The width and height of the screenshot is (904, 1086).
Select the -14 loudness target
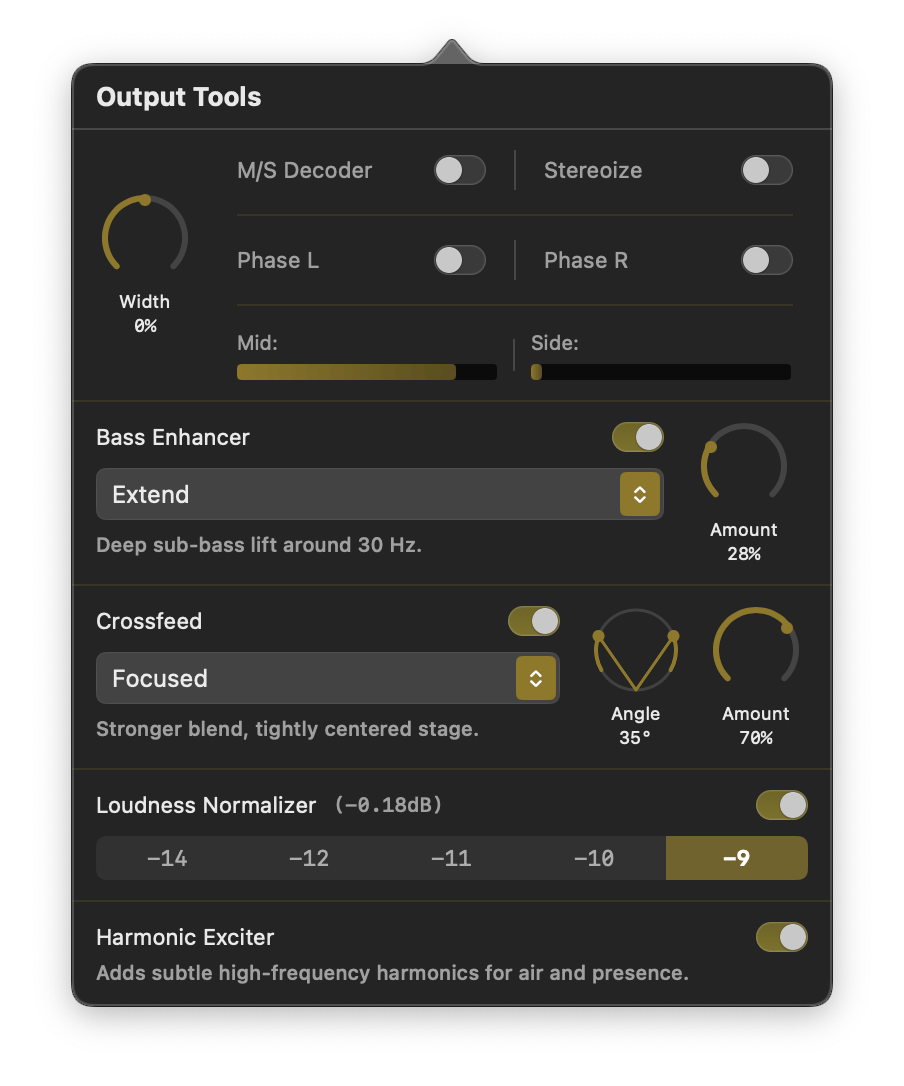pyautogui.click(x=167, y=858)
